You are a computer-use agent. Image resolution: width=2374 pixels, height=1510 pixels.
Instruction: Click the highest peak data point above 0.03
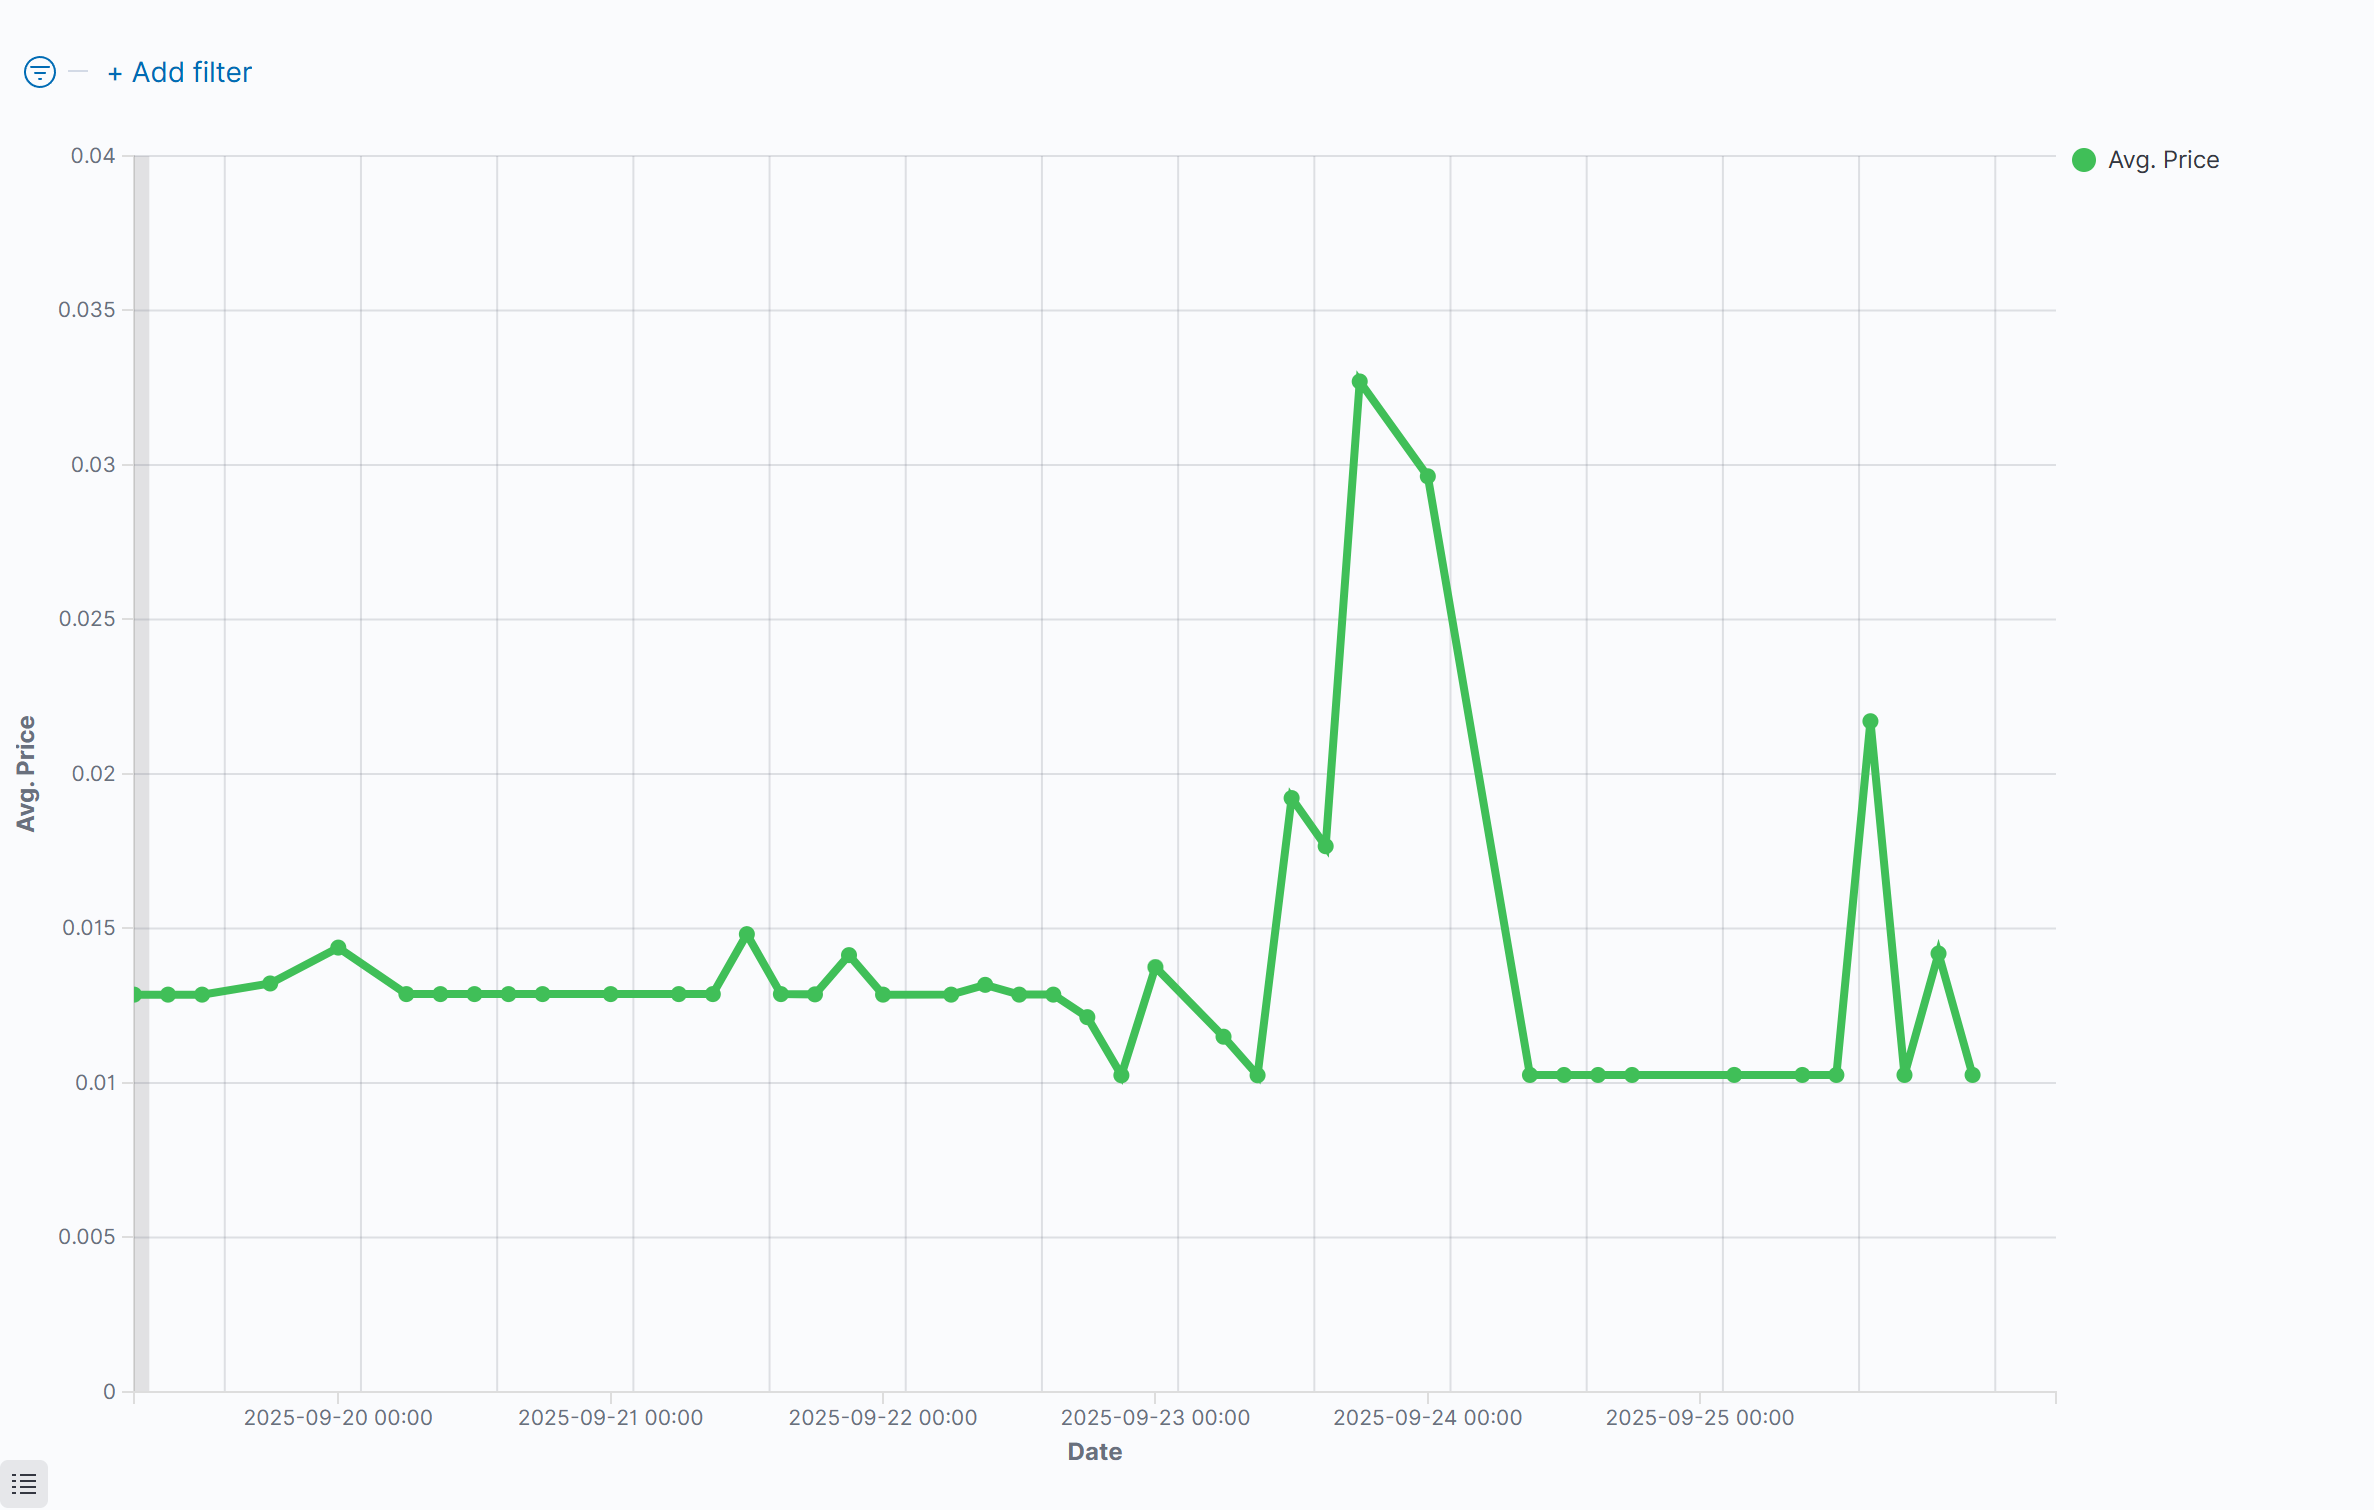1359,382
